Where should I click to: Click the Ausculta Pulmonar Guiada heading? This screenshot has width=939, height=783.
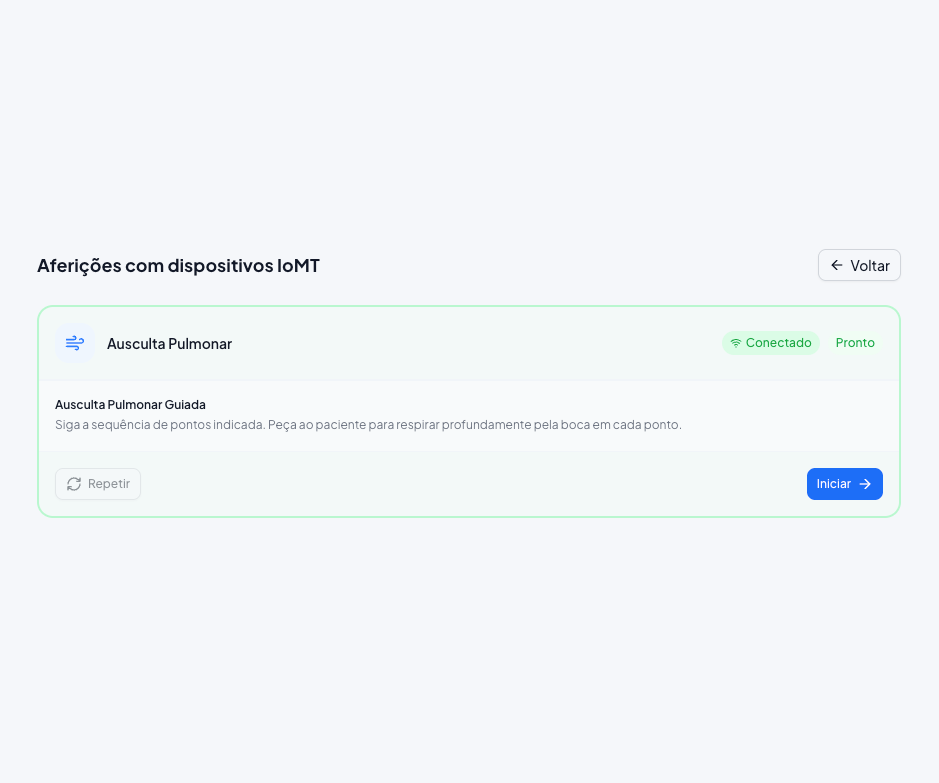click(x=131, y=405)
